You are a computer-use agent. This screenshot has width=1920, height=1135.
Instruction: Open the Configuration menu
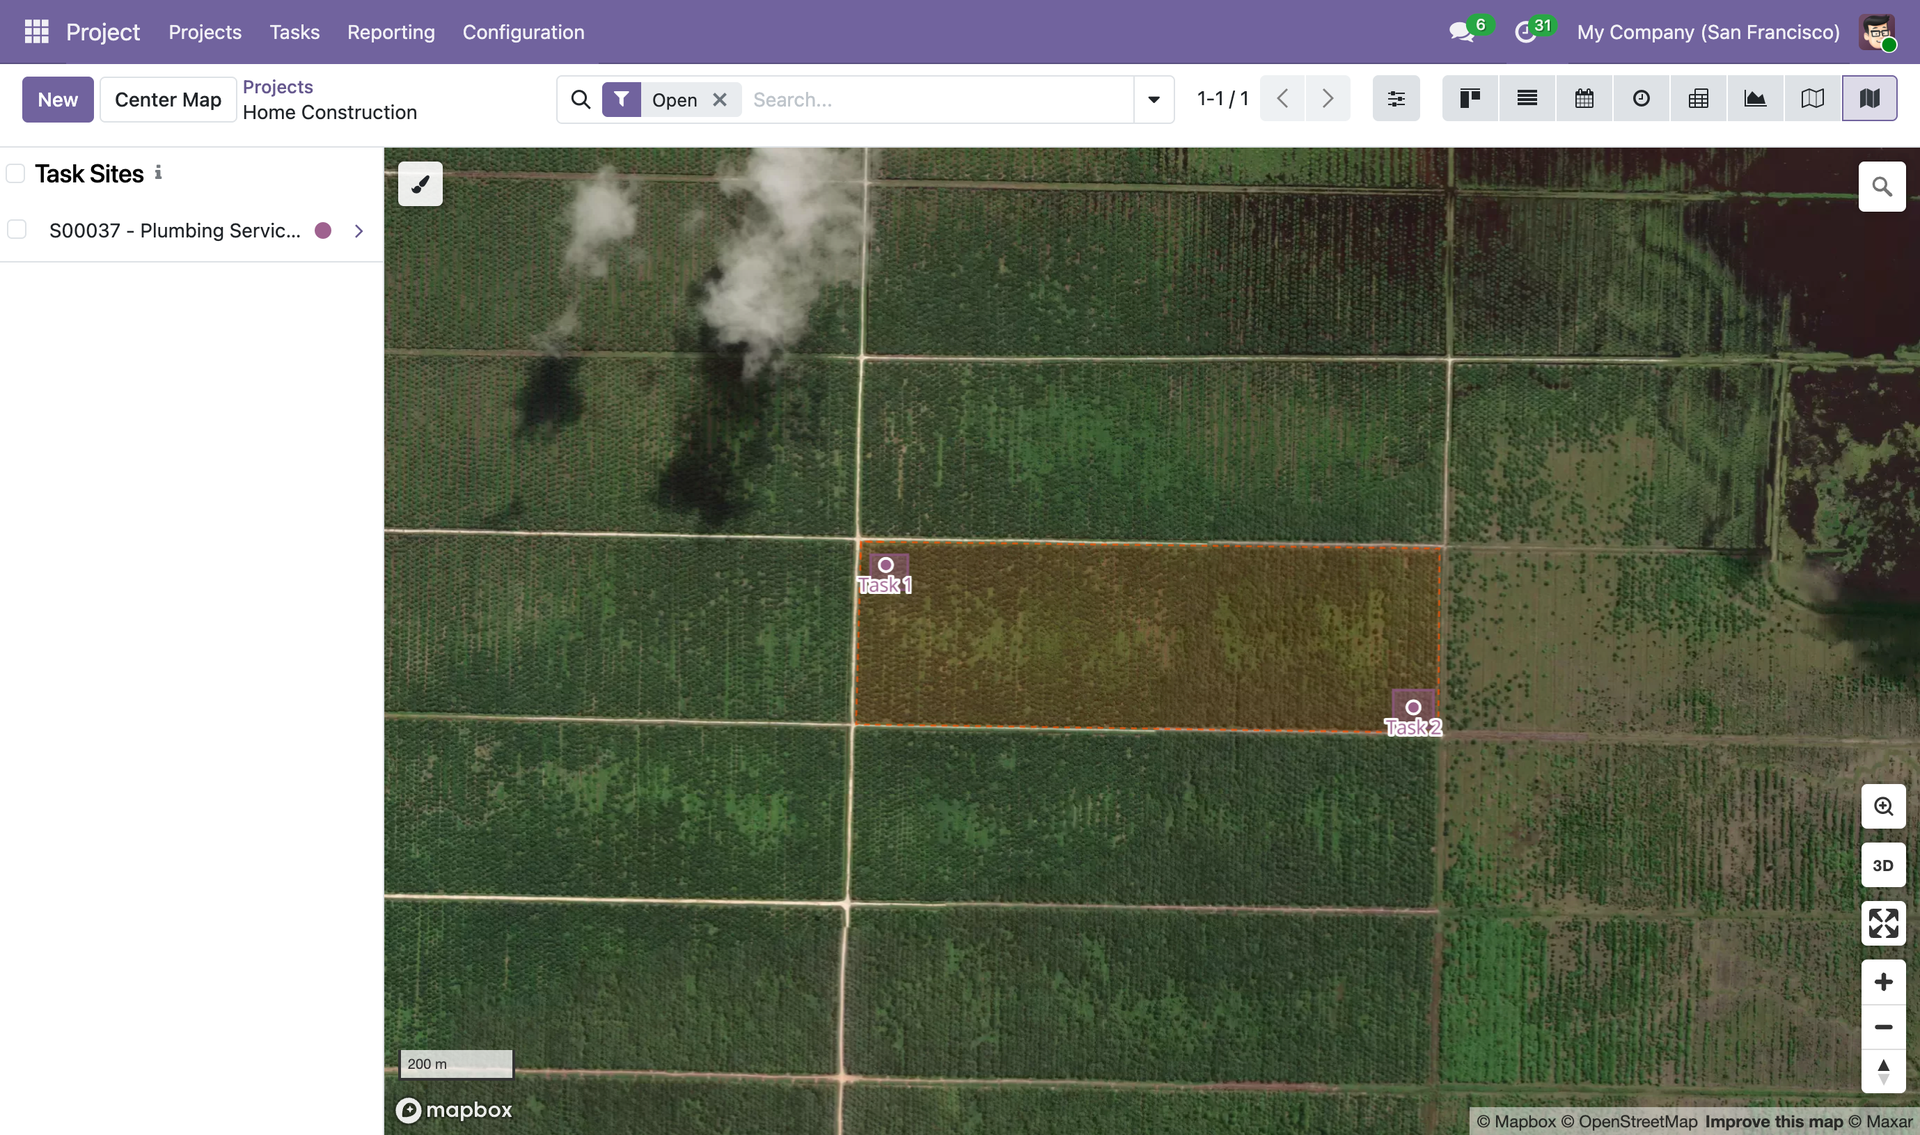523,32
